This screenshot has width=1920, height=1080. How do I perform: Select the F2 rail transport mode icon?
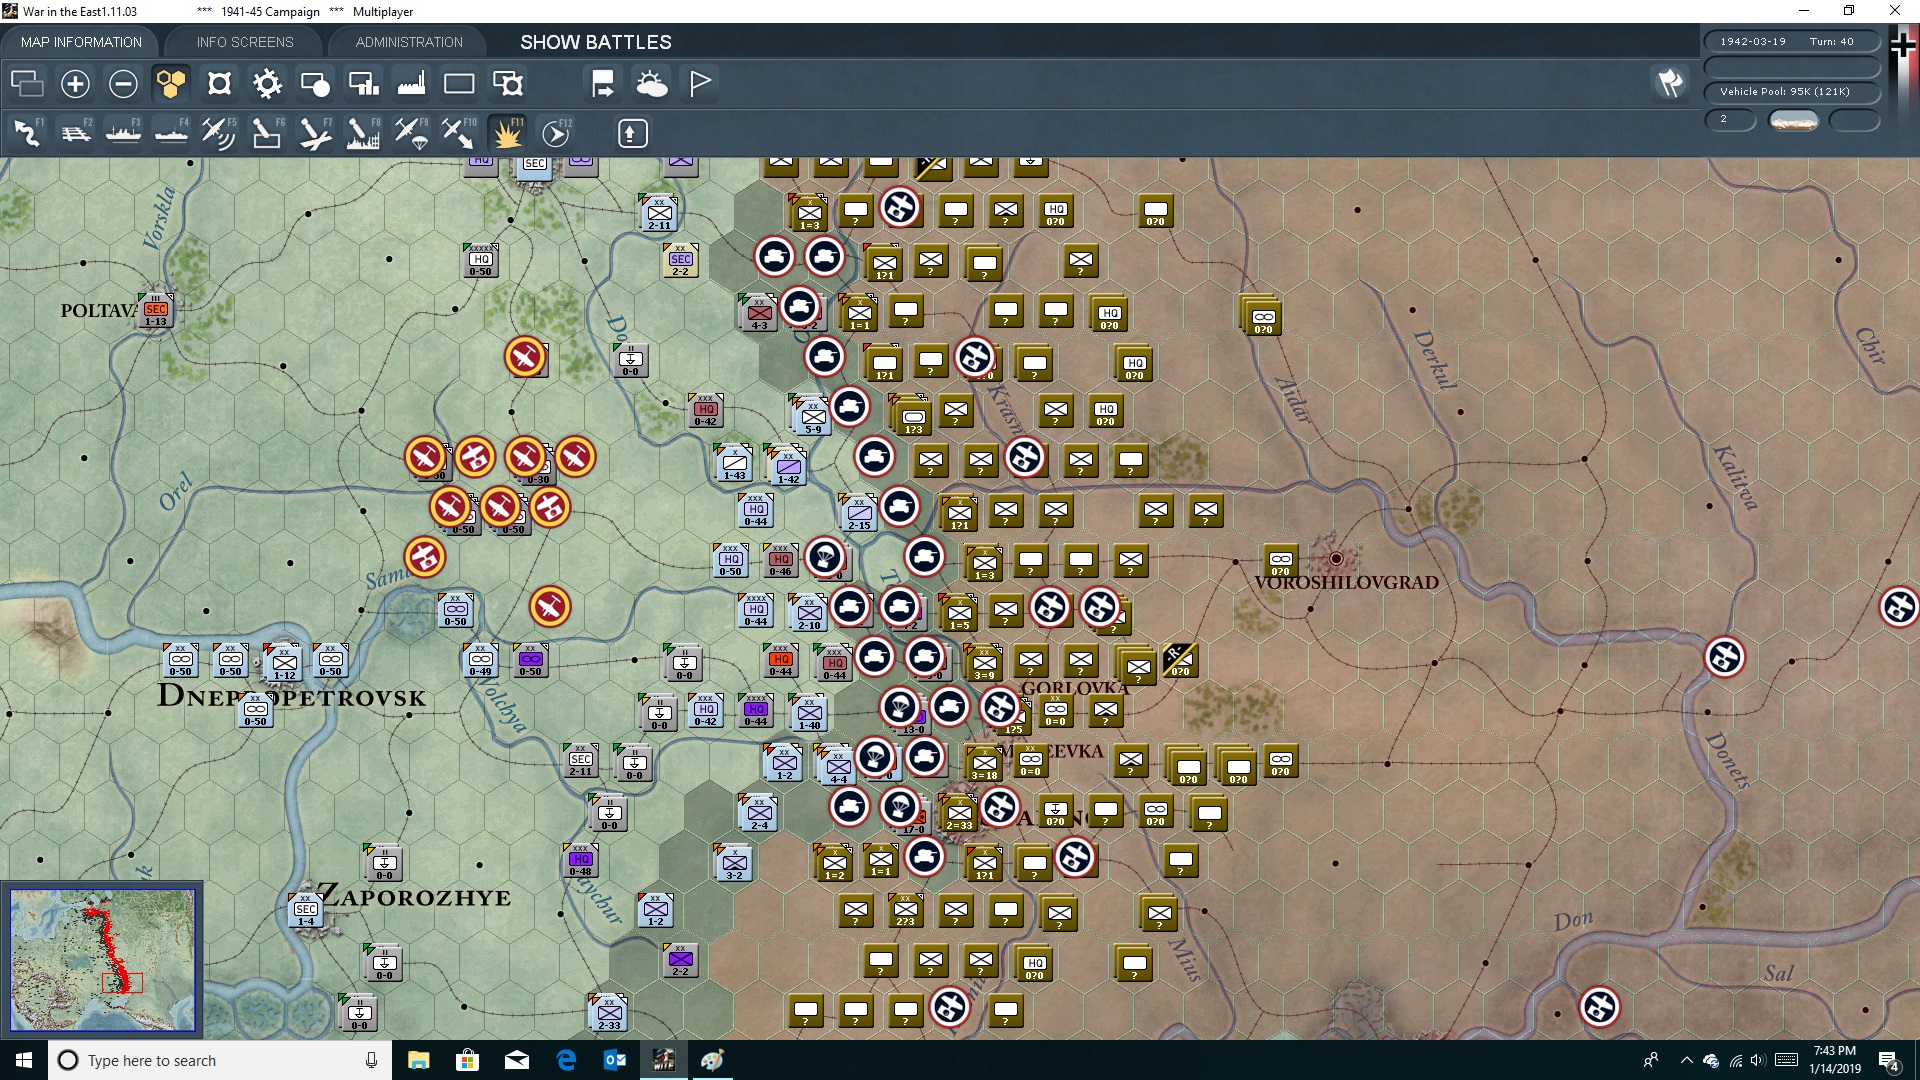tap(75, 133)
